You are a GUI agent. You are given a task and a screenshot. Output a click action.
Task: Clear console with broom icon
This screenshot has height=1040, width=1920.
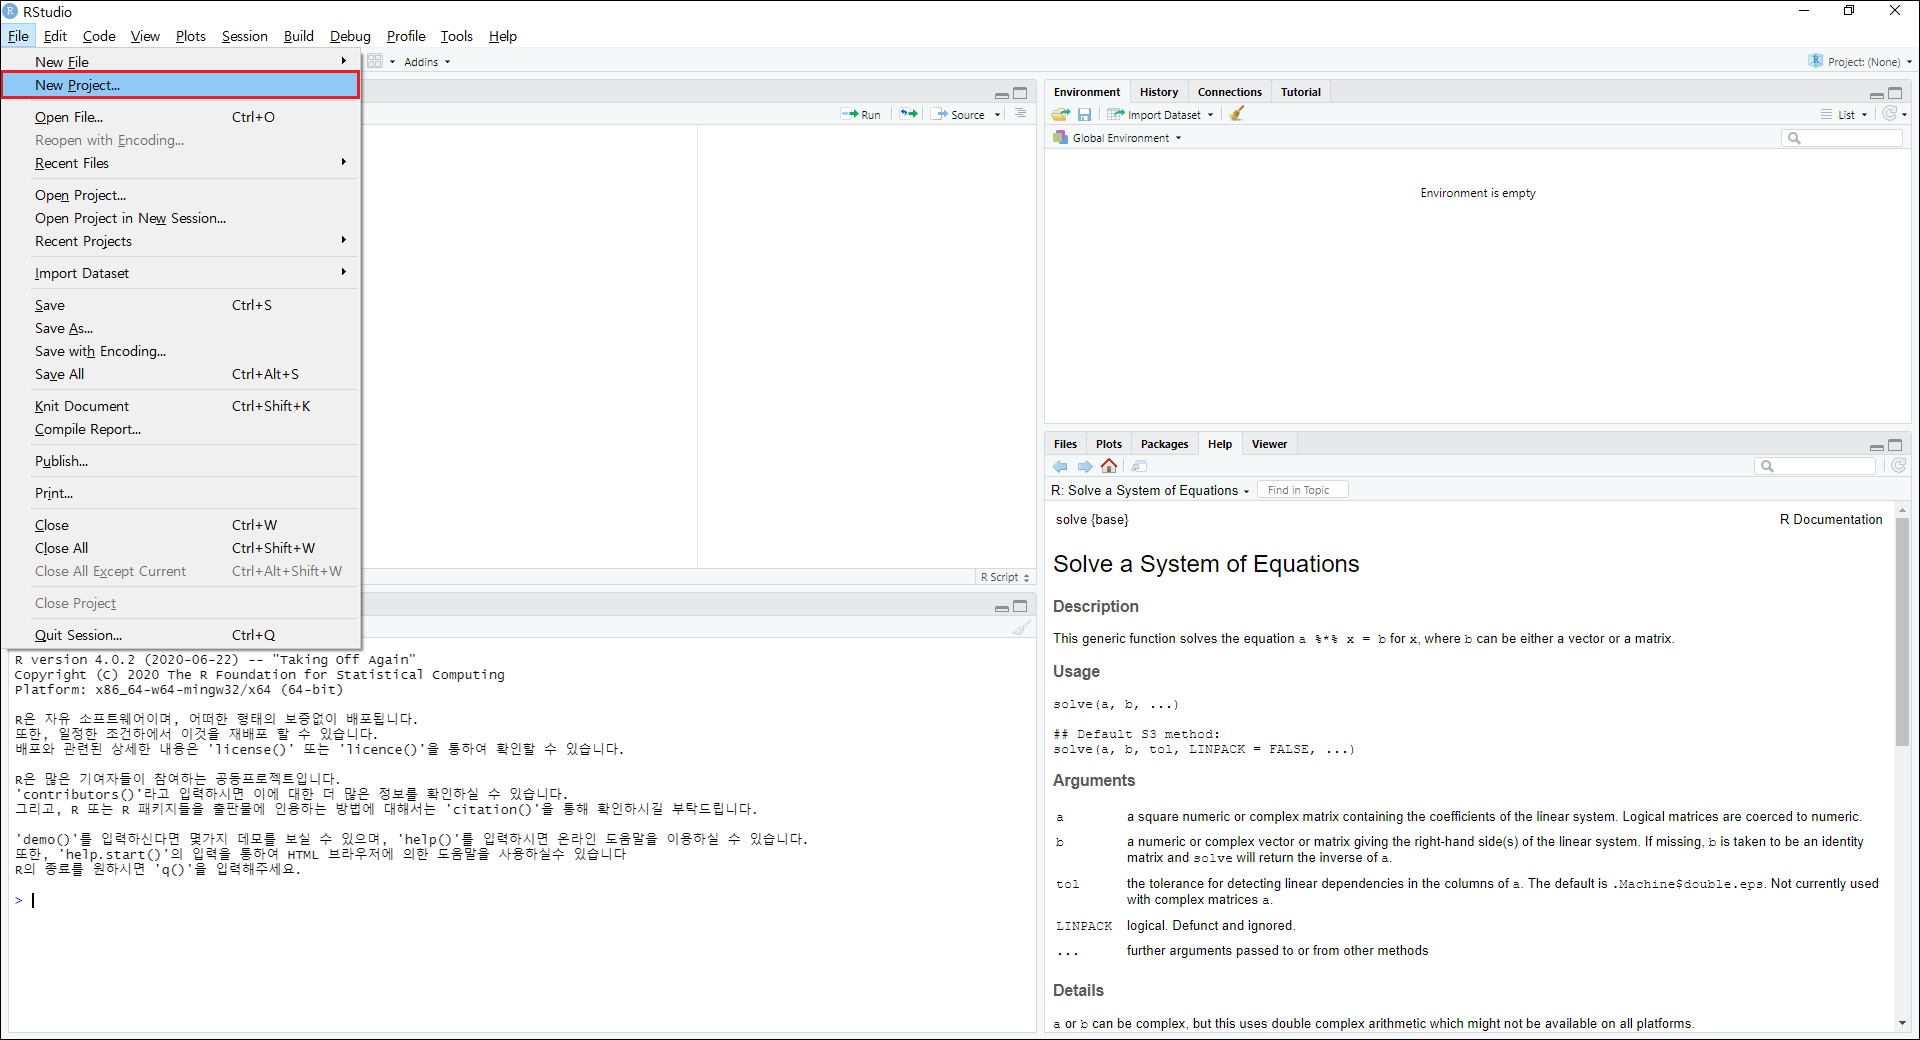(x=1021, y=628)
